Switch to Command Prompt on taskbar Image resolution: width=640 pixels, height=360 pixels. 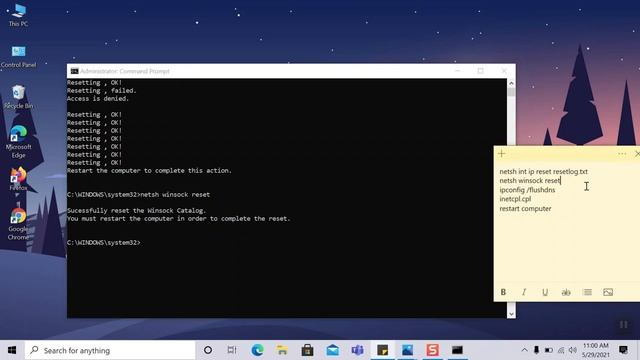point(457,350)
